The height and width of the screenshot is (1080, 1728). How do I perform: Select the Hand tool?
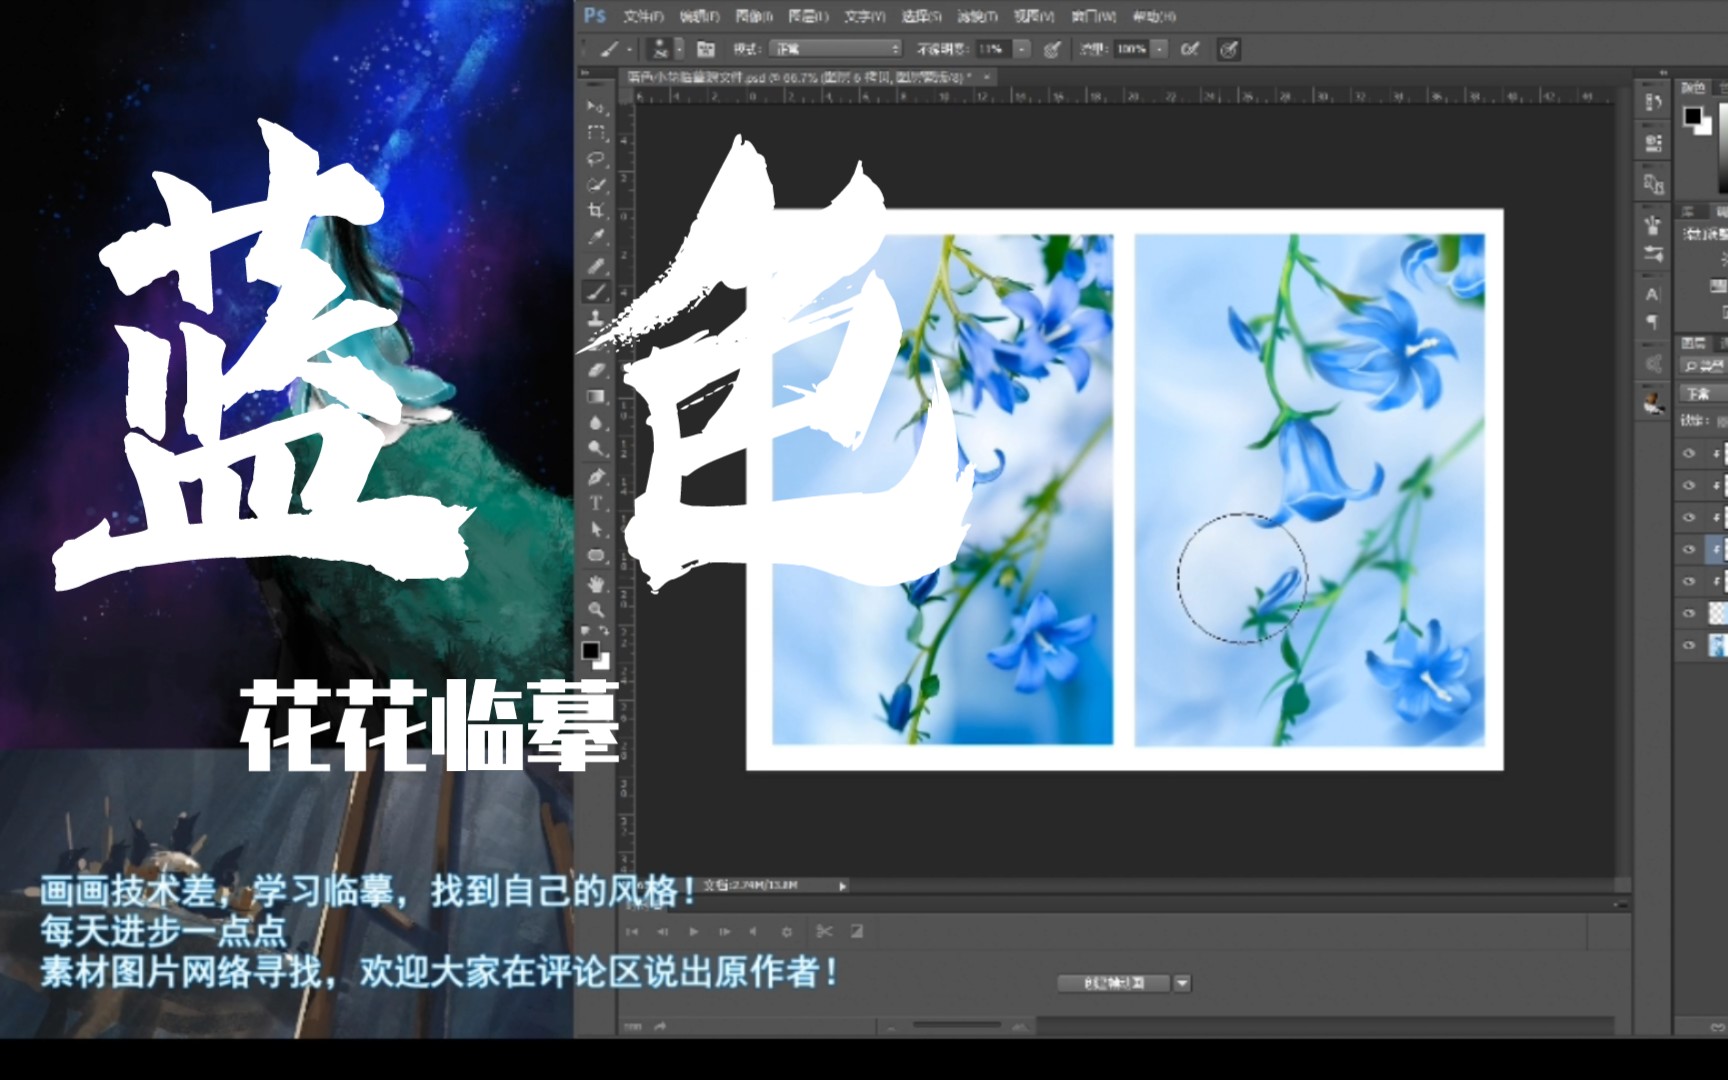[x=596, y=584]
